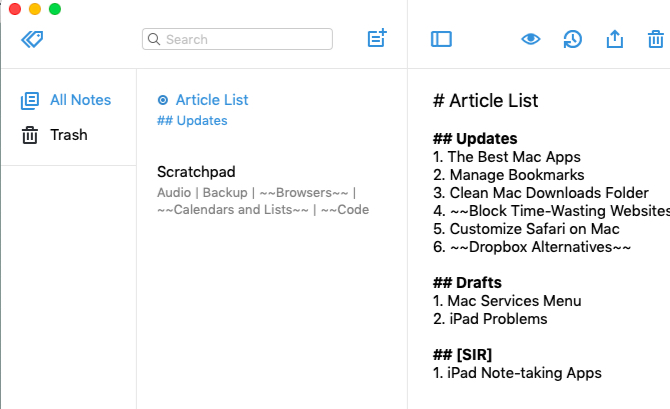This screenshot has height=409, width=670.
Task: Click the '## Updates' heading in editor
Action: pos(475,139)
